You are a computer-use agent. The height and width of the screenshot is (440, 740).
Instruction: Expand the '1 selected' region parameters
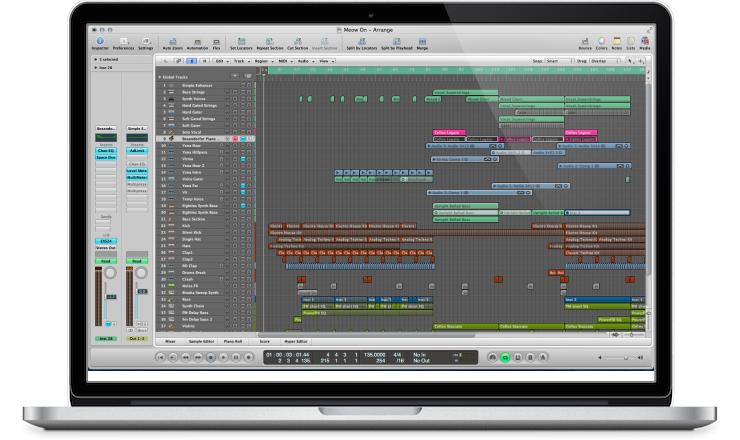point(96,59)
